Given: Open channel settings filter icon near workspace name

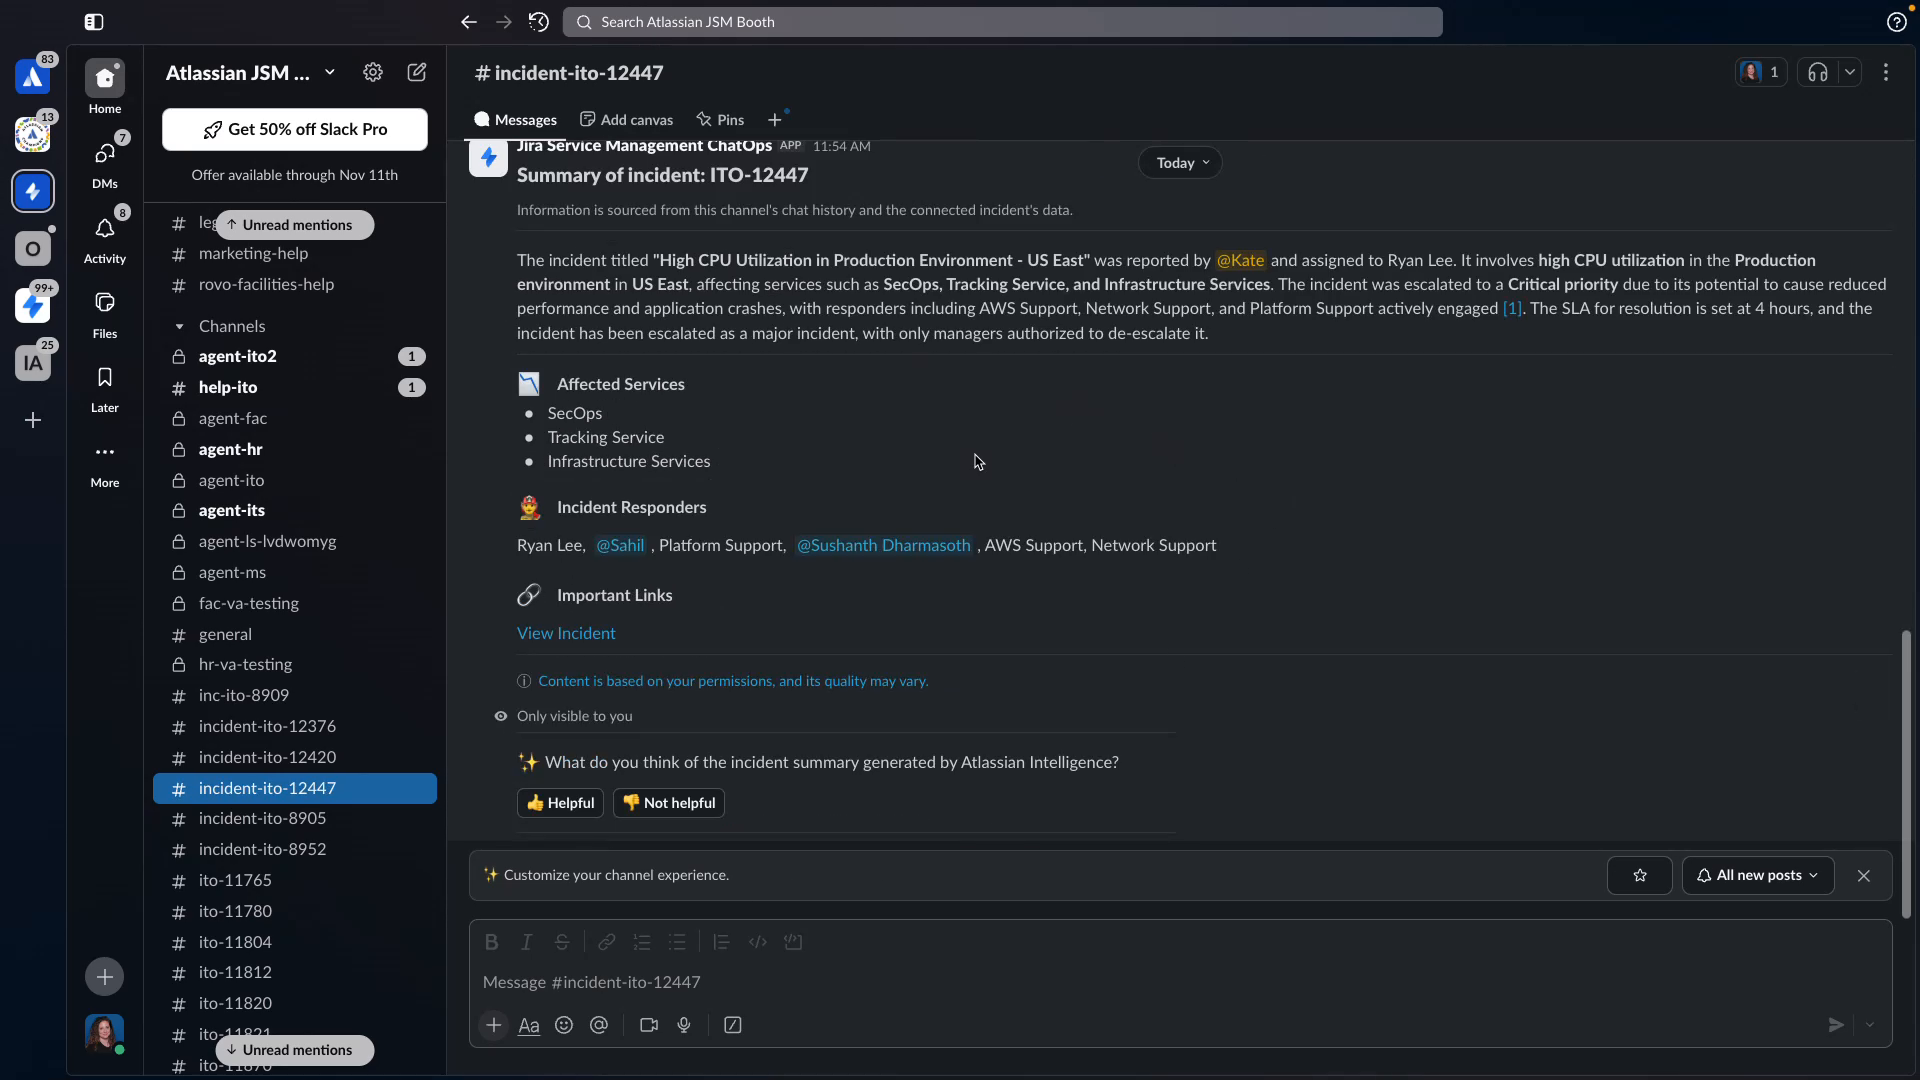Looking at the screenshot, I should 372,72.
